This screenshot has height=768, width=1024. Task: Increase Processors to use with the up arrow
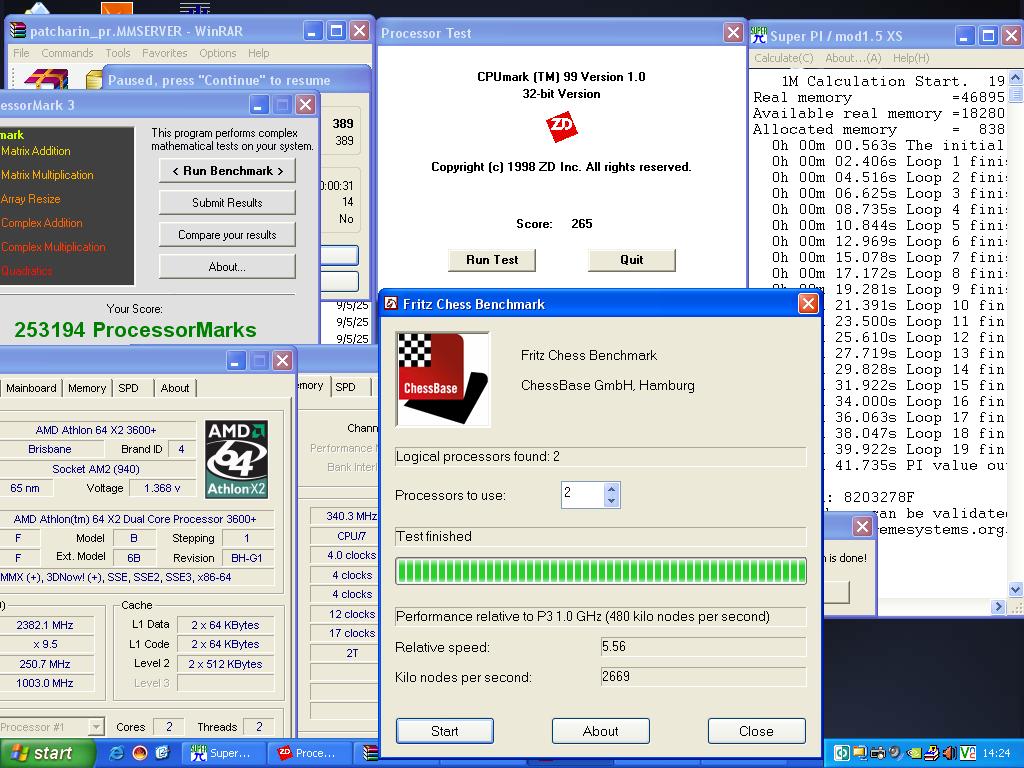611,488
